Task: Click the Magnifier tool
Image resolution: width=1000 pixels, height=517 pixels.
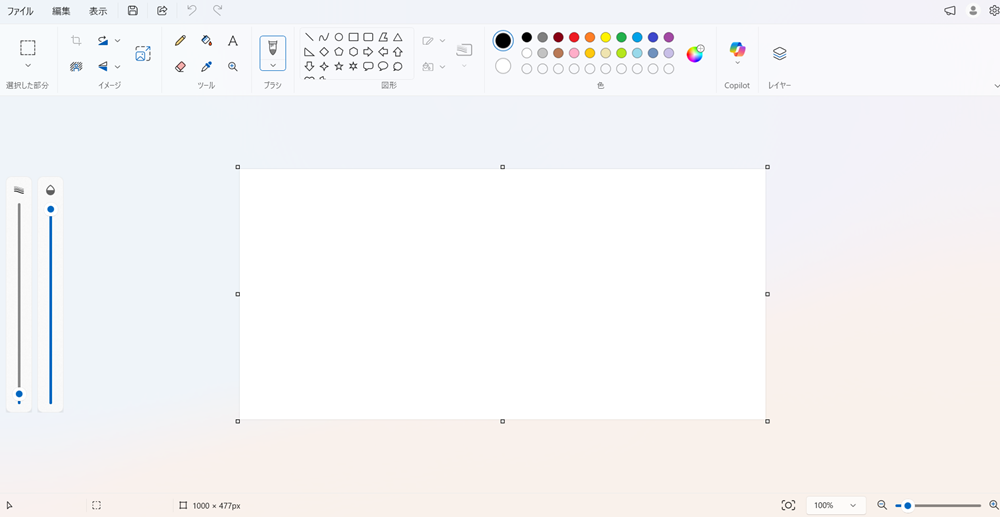Action: click(x=233, y=66)
